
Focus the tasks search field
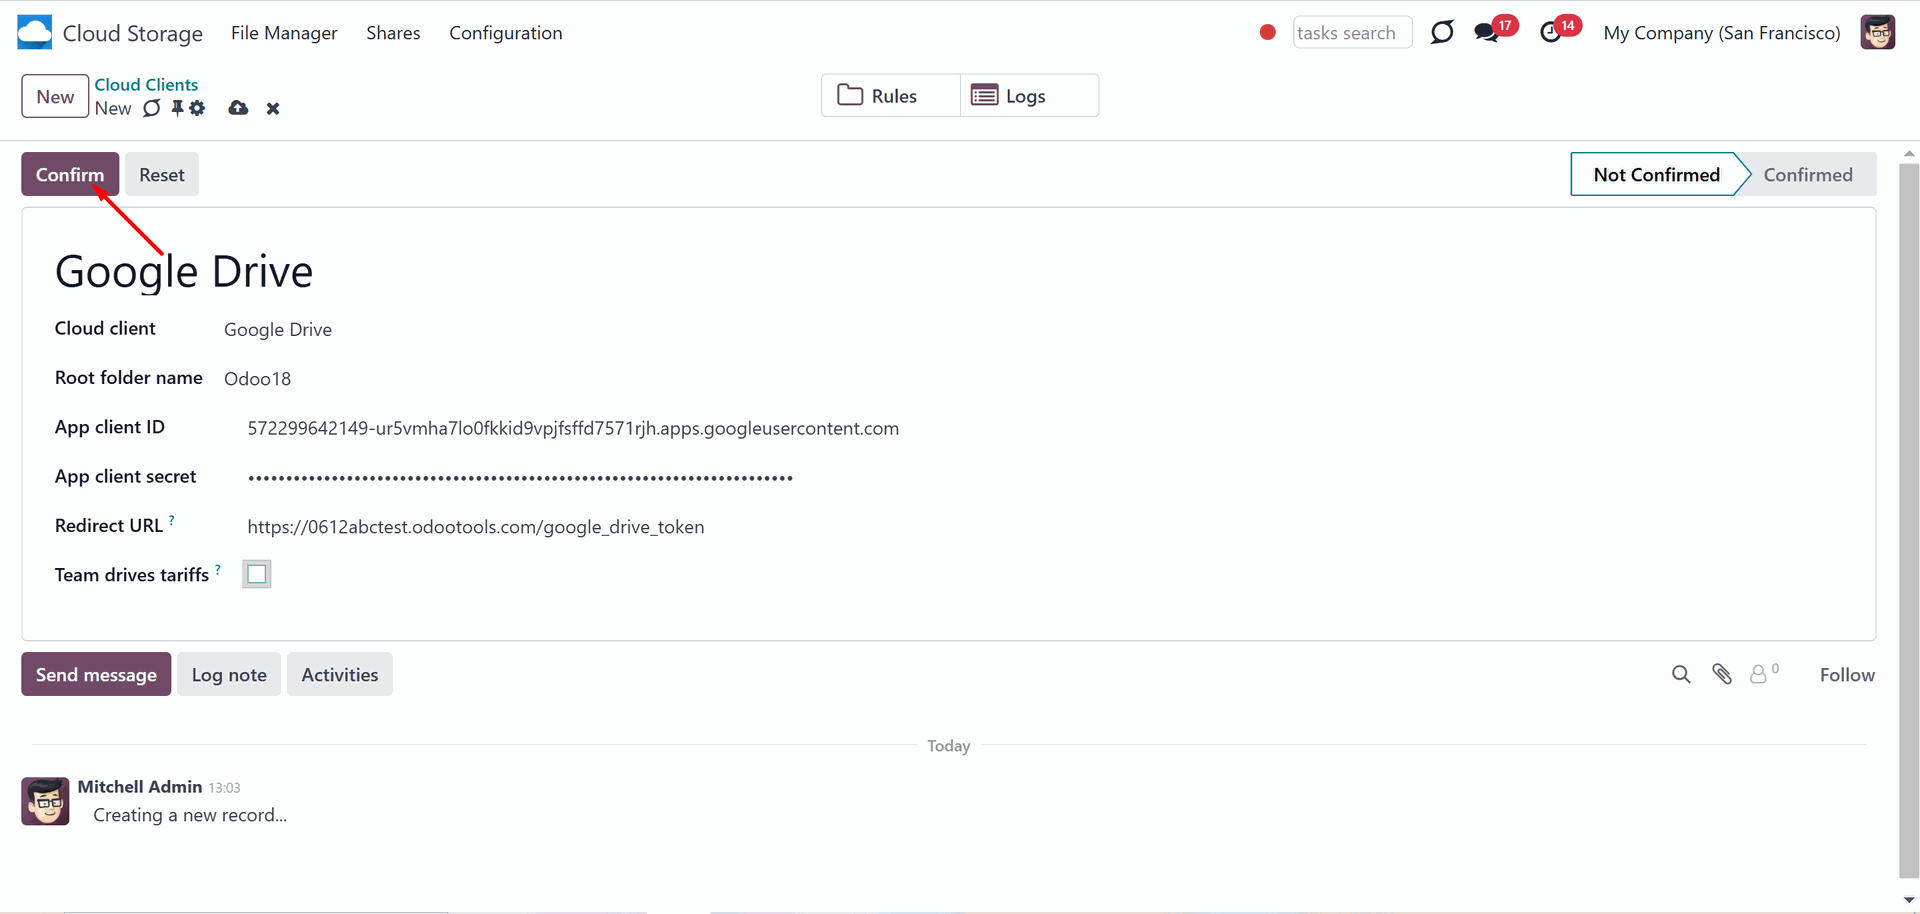tap(1352, 33)
